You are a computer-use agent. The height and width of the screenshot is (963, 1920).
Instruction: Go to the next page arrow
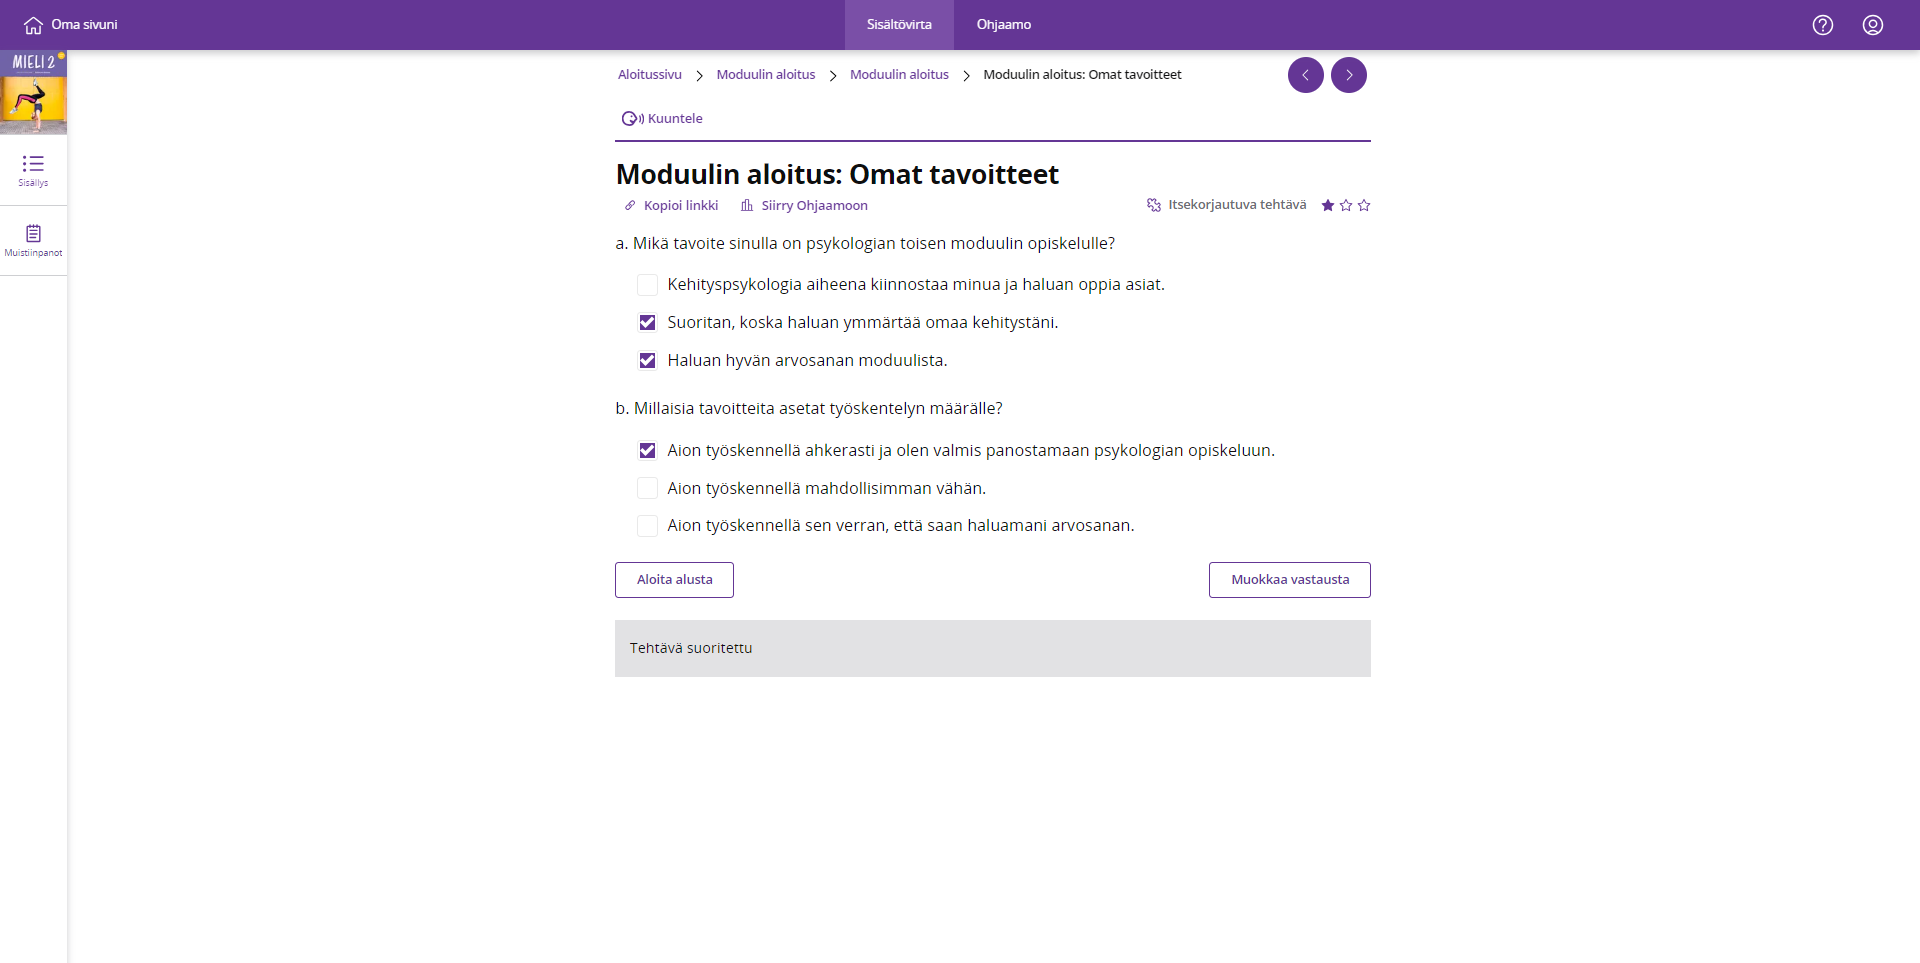(x=1348, y=75)
